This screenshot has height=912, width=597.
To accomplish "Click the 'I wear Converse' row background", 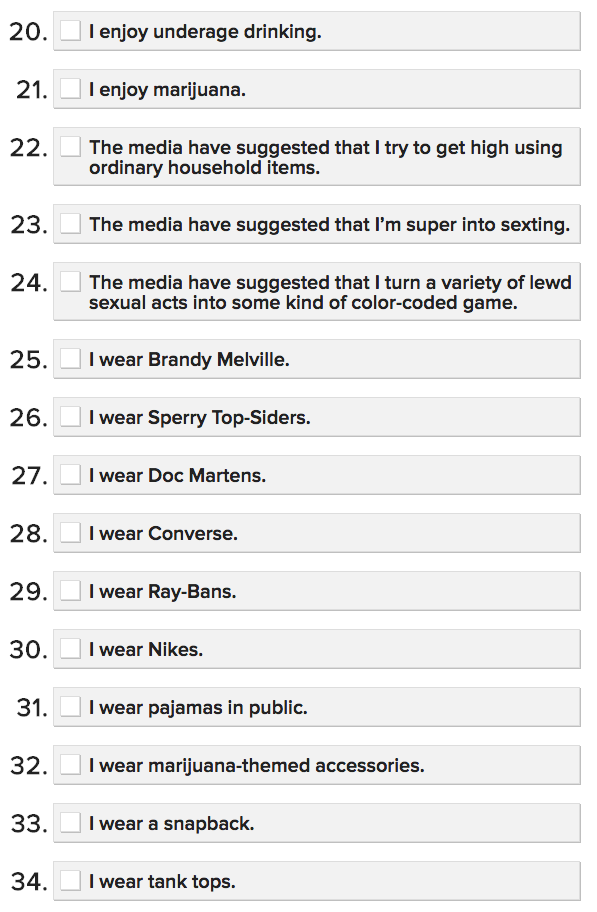I will [x=400, y=532].
